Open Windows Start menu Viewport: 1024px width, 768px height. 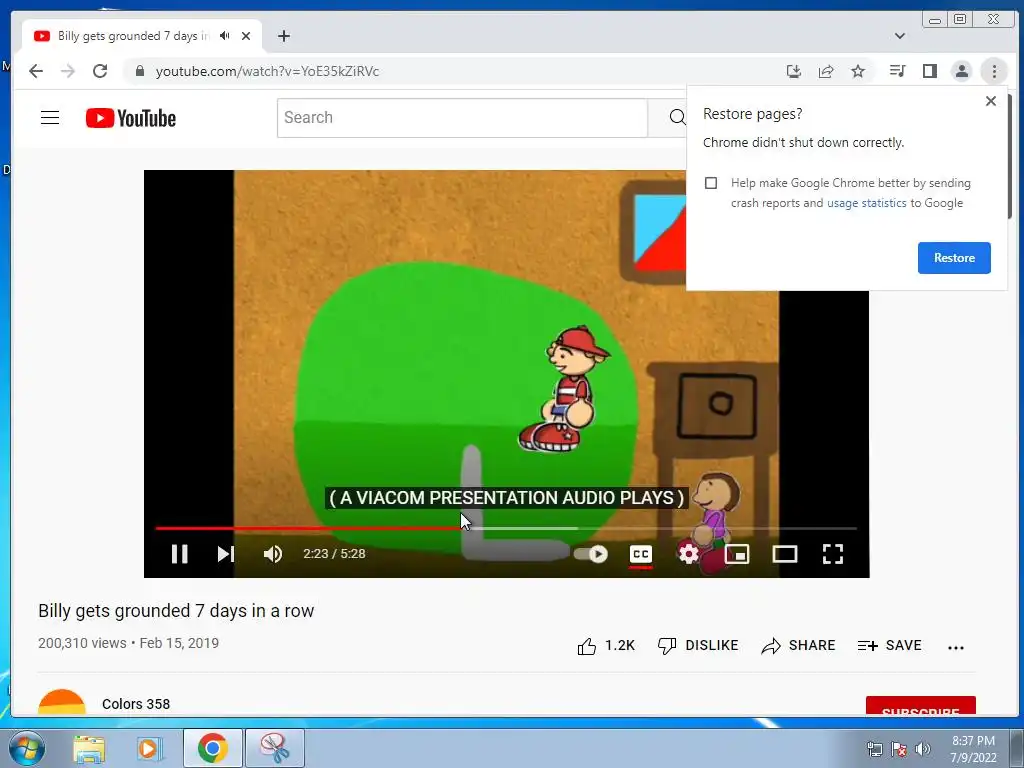(27, 748)
